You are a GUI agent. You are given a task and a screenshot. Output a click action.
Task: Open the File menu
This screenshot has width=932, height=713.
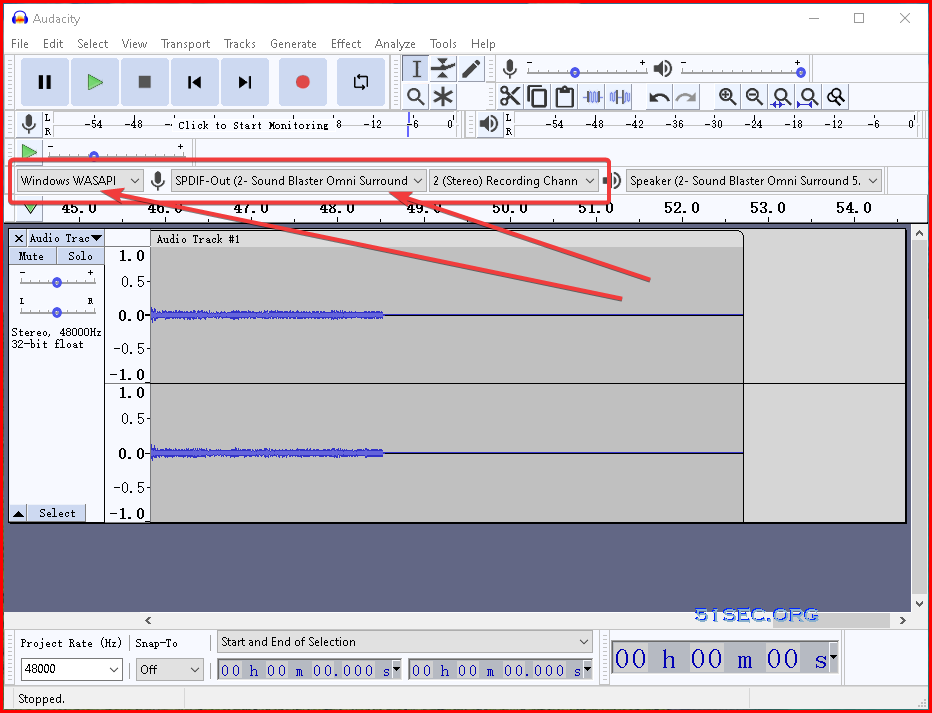[x=20, y=44]
